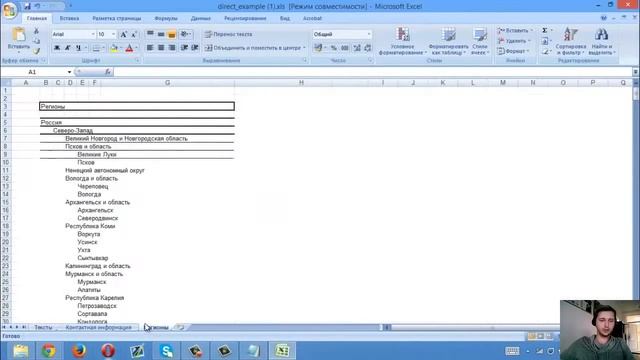Open Format as Table (Форматировать как таблицу) menu
This screenshot has height=360, width=640.
tap(448, 41)
